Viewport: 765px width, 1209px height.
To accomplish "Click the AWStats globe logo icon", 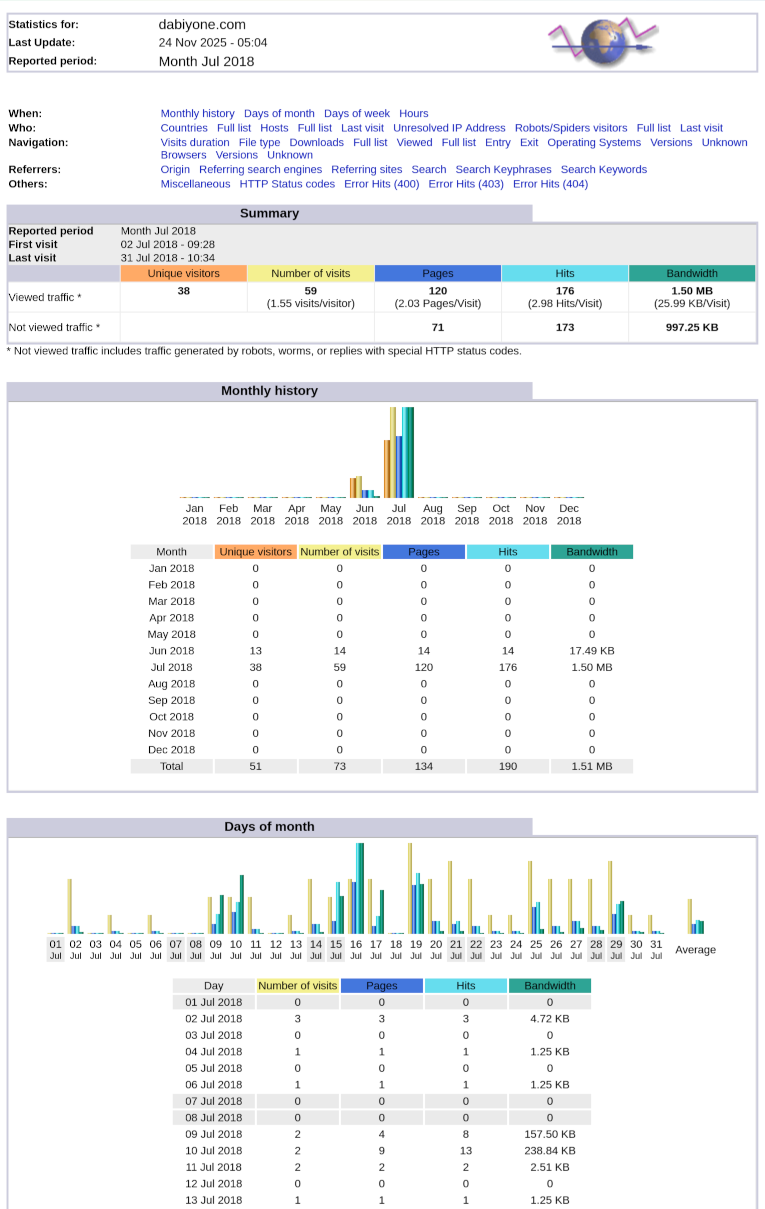I will (x=604, y=41).
